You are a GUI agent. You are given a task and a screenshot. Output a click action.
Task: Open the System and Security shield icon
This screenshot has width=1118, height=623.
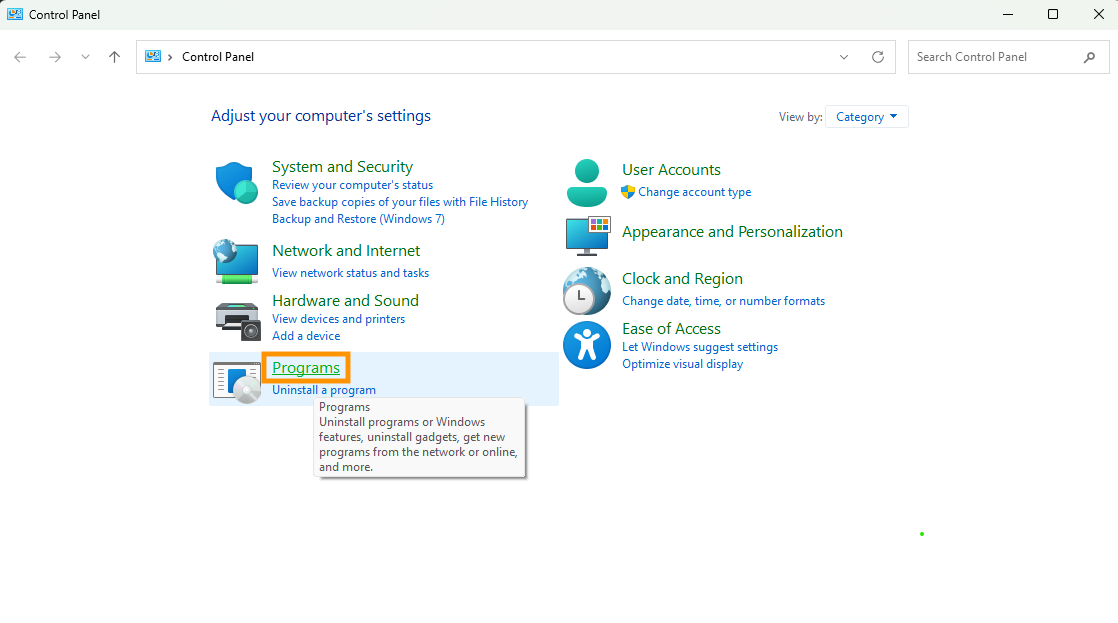(x=236, y=182)
